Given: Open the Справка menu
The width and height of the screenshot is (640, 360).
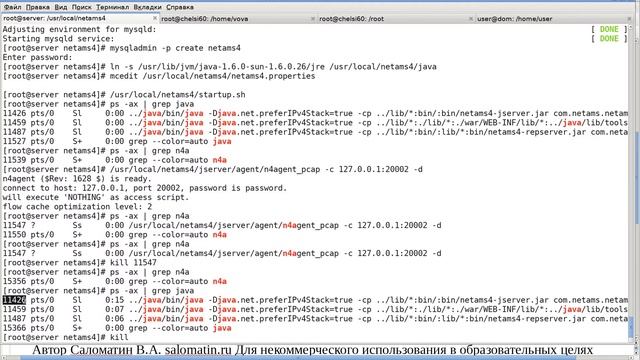Looking at the screenshot, I should tap(180, 7).
